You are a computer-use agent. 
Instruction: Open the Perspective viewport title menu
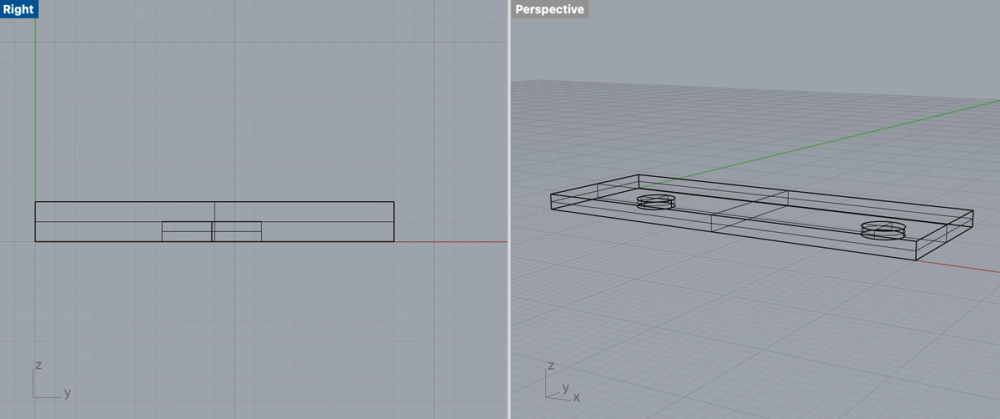tap(549, 9)
